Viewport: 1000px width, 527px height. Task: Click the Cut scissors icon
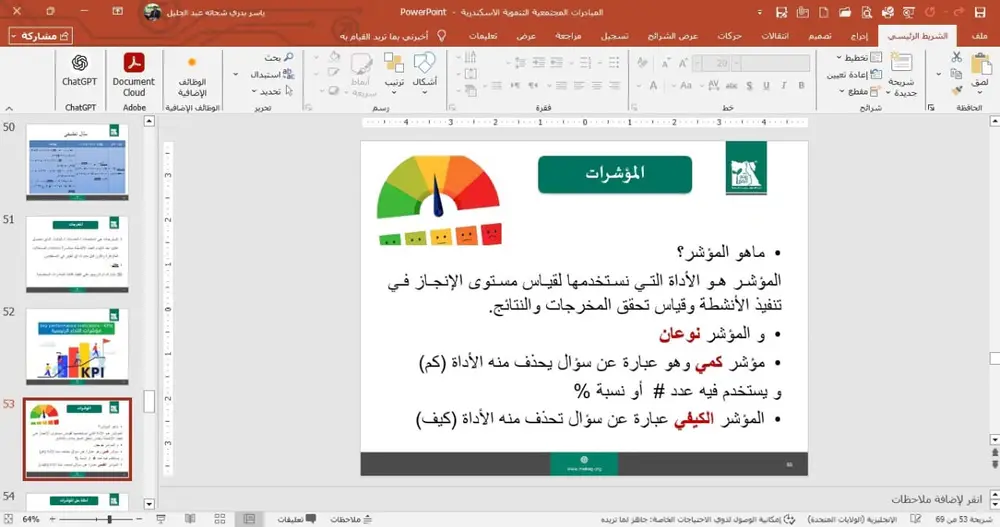(956, 57)
